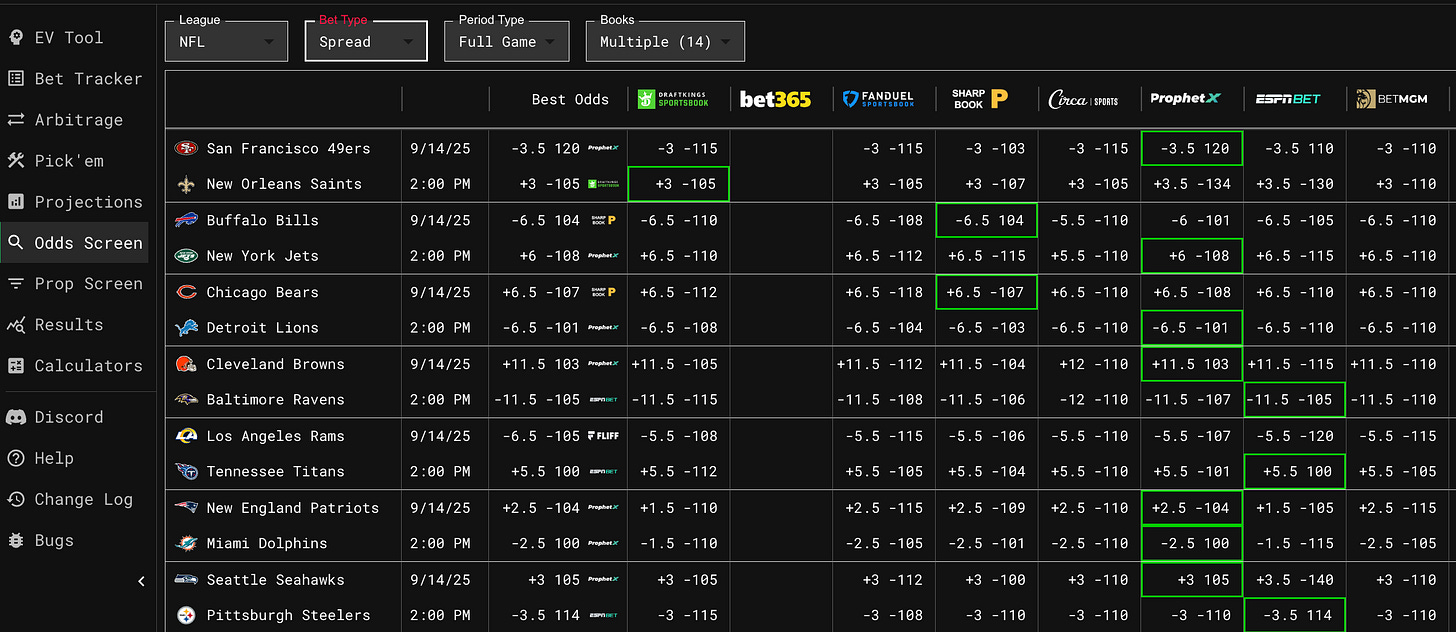Click highlighted Steelers -3.5 114 ESPN BET odds
1456x632 pixels.
point(1295,615)
